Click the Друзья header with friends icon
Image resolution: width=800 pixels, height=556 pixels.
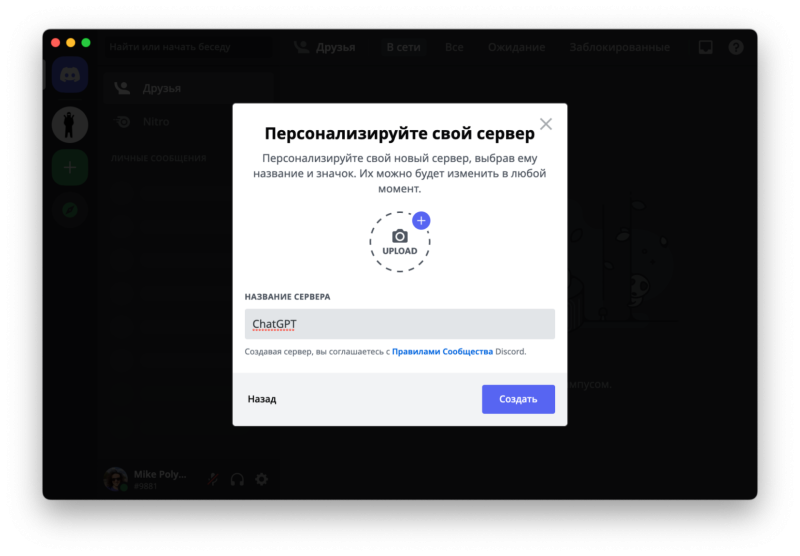coord(325,47)
